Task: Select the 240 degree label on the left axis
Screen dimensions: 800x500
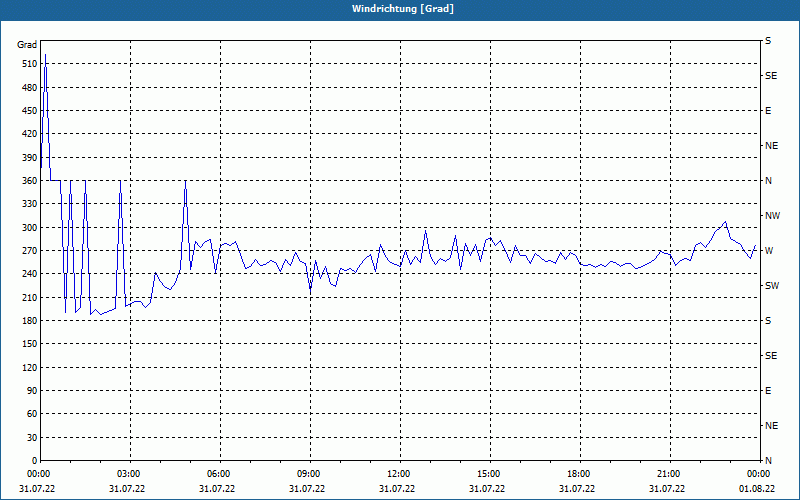Action: [30, 274]
